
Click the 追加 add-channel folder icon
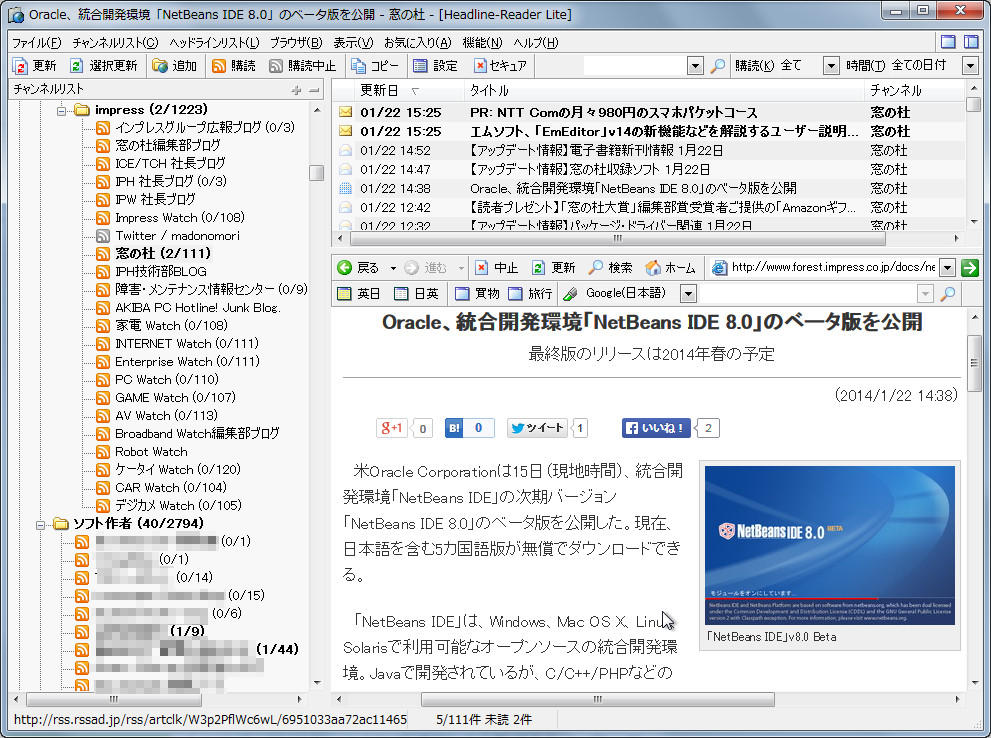pos(160,67)
